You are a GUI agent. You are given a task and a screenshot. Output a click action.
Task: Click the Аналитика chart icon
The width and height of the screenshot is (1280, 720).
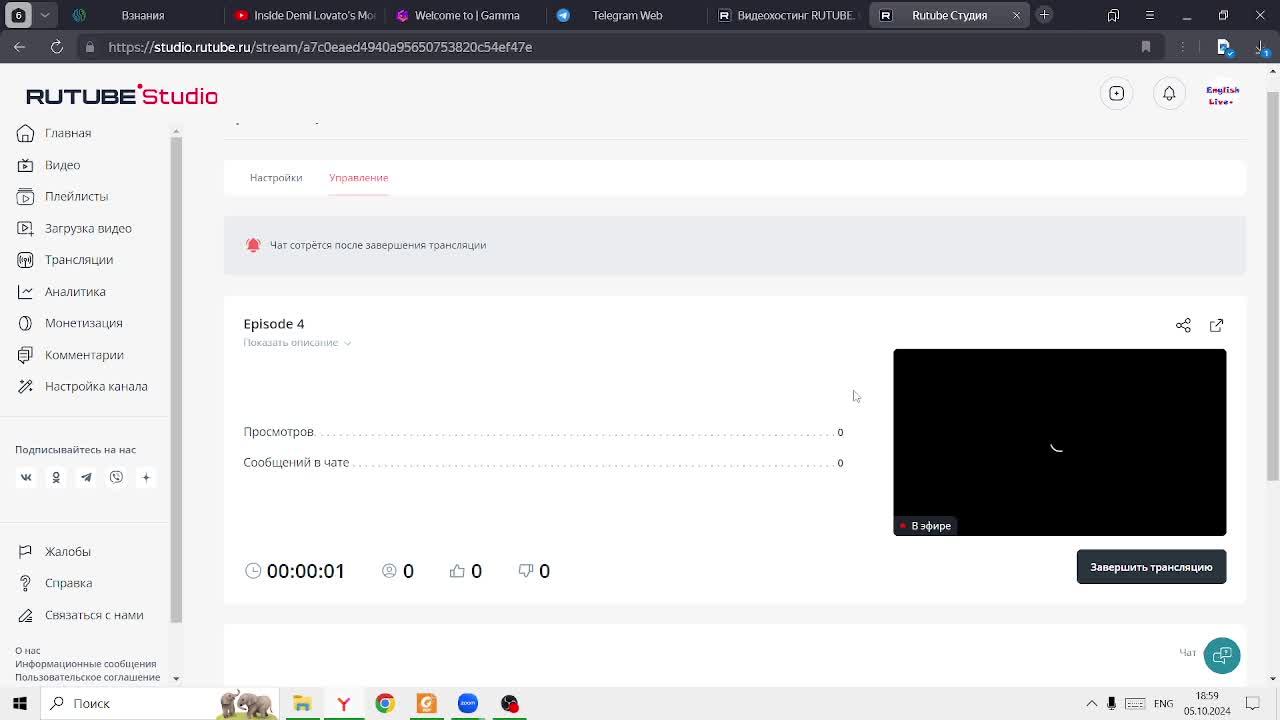(x=26, y=291)
